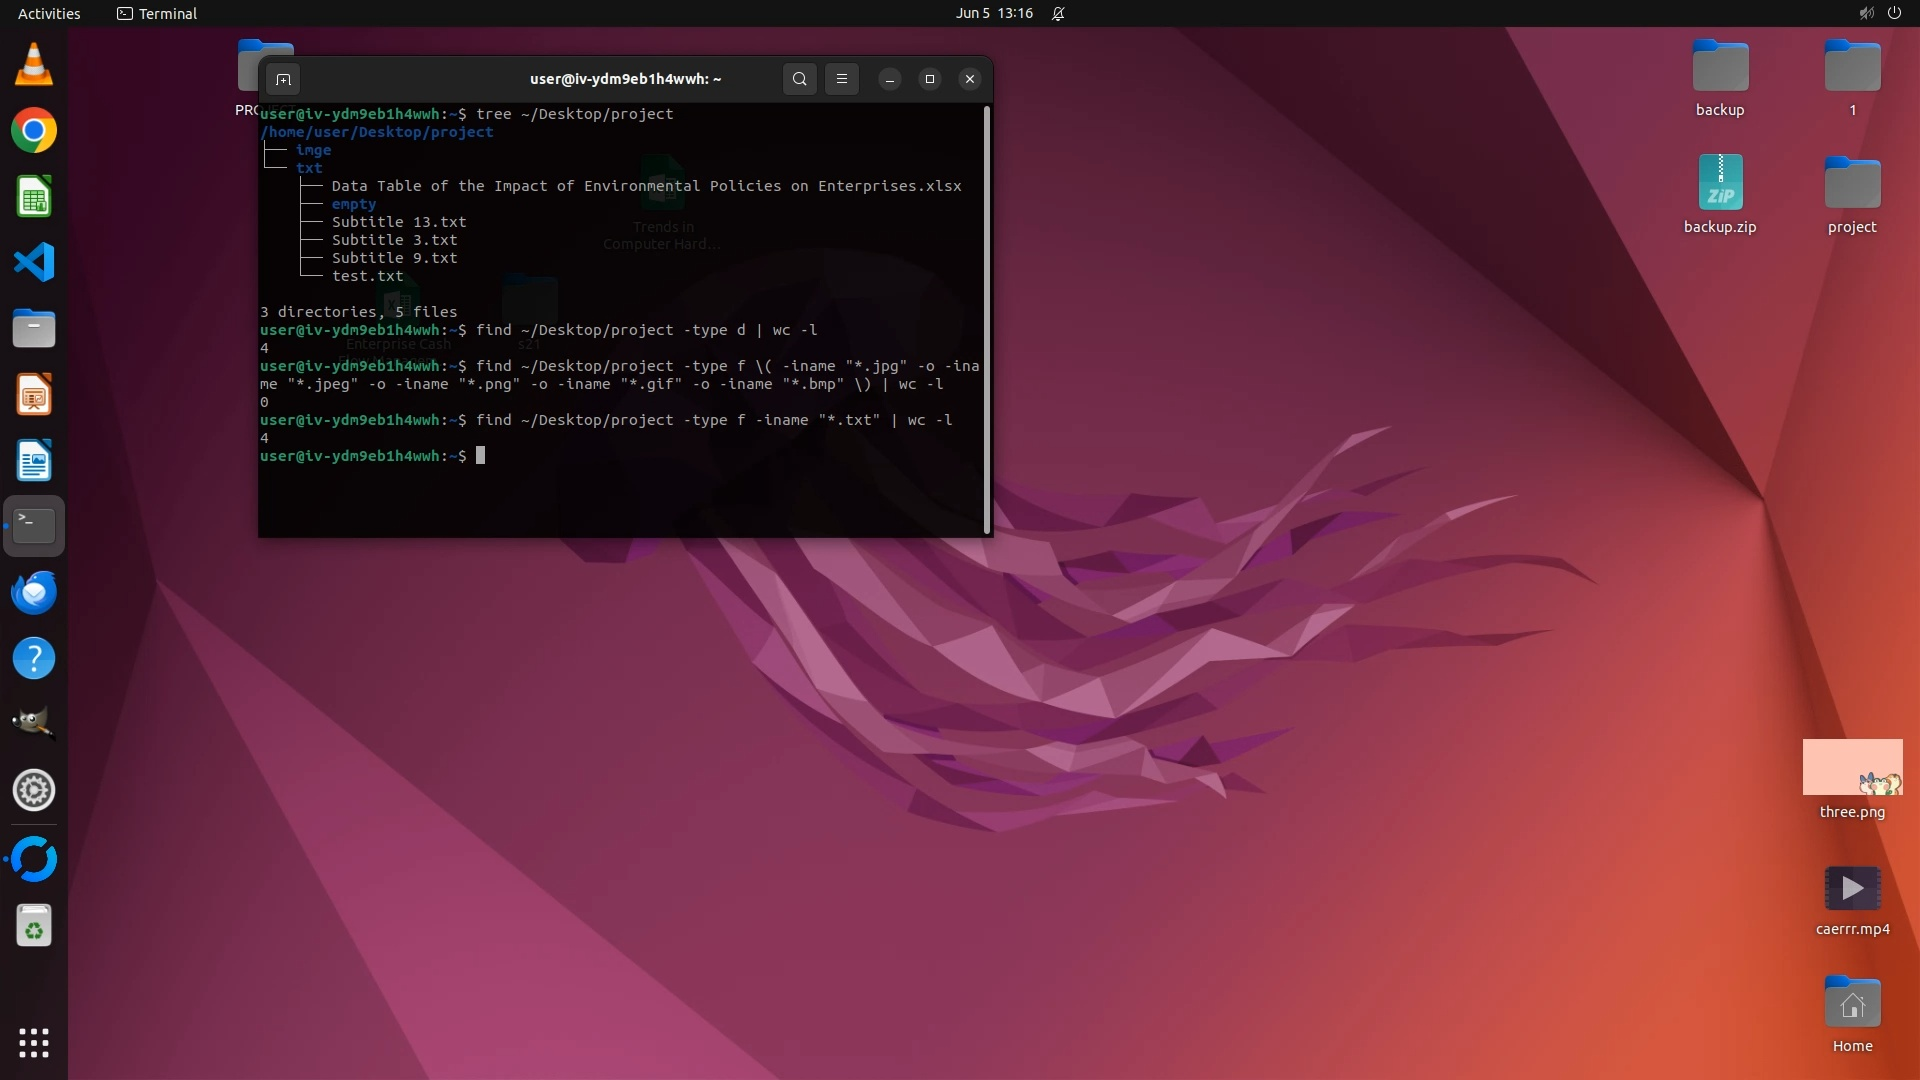Launch Google Chrome from the dock
Screen dimensions: 1920x1080
point(33,131)
